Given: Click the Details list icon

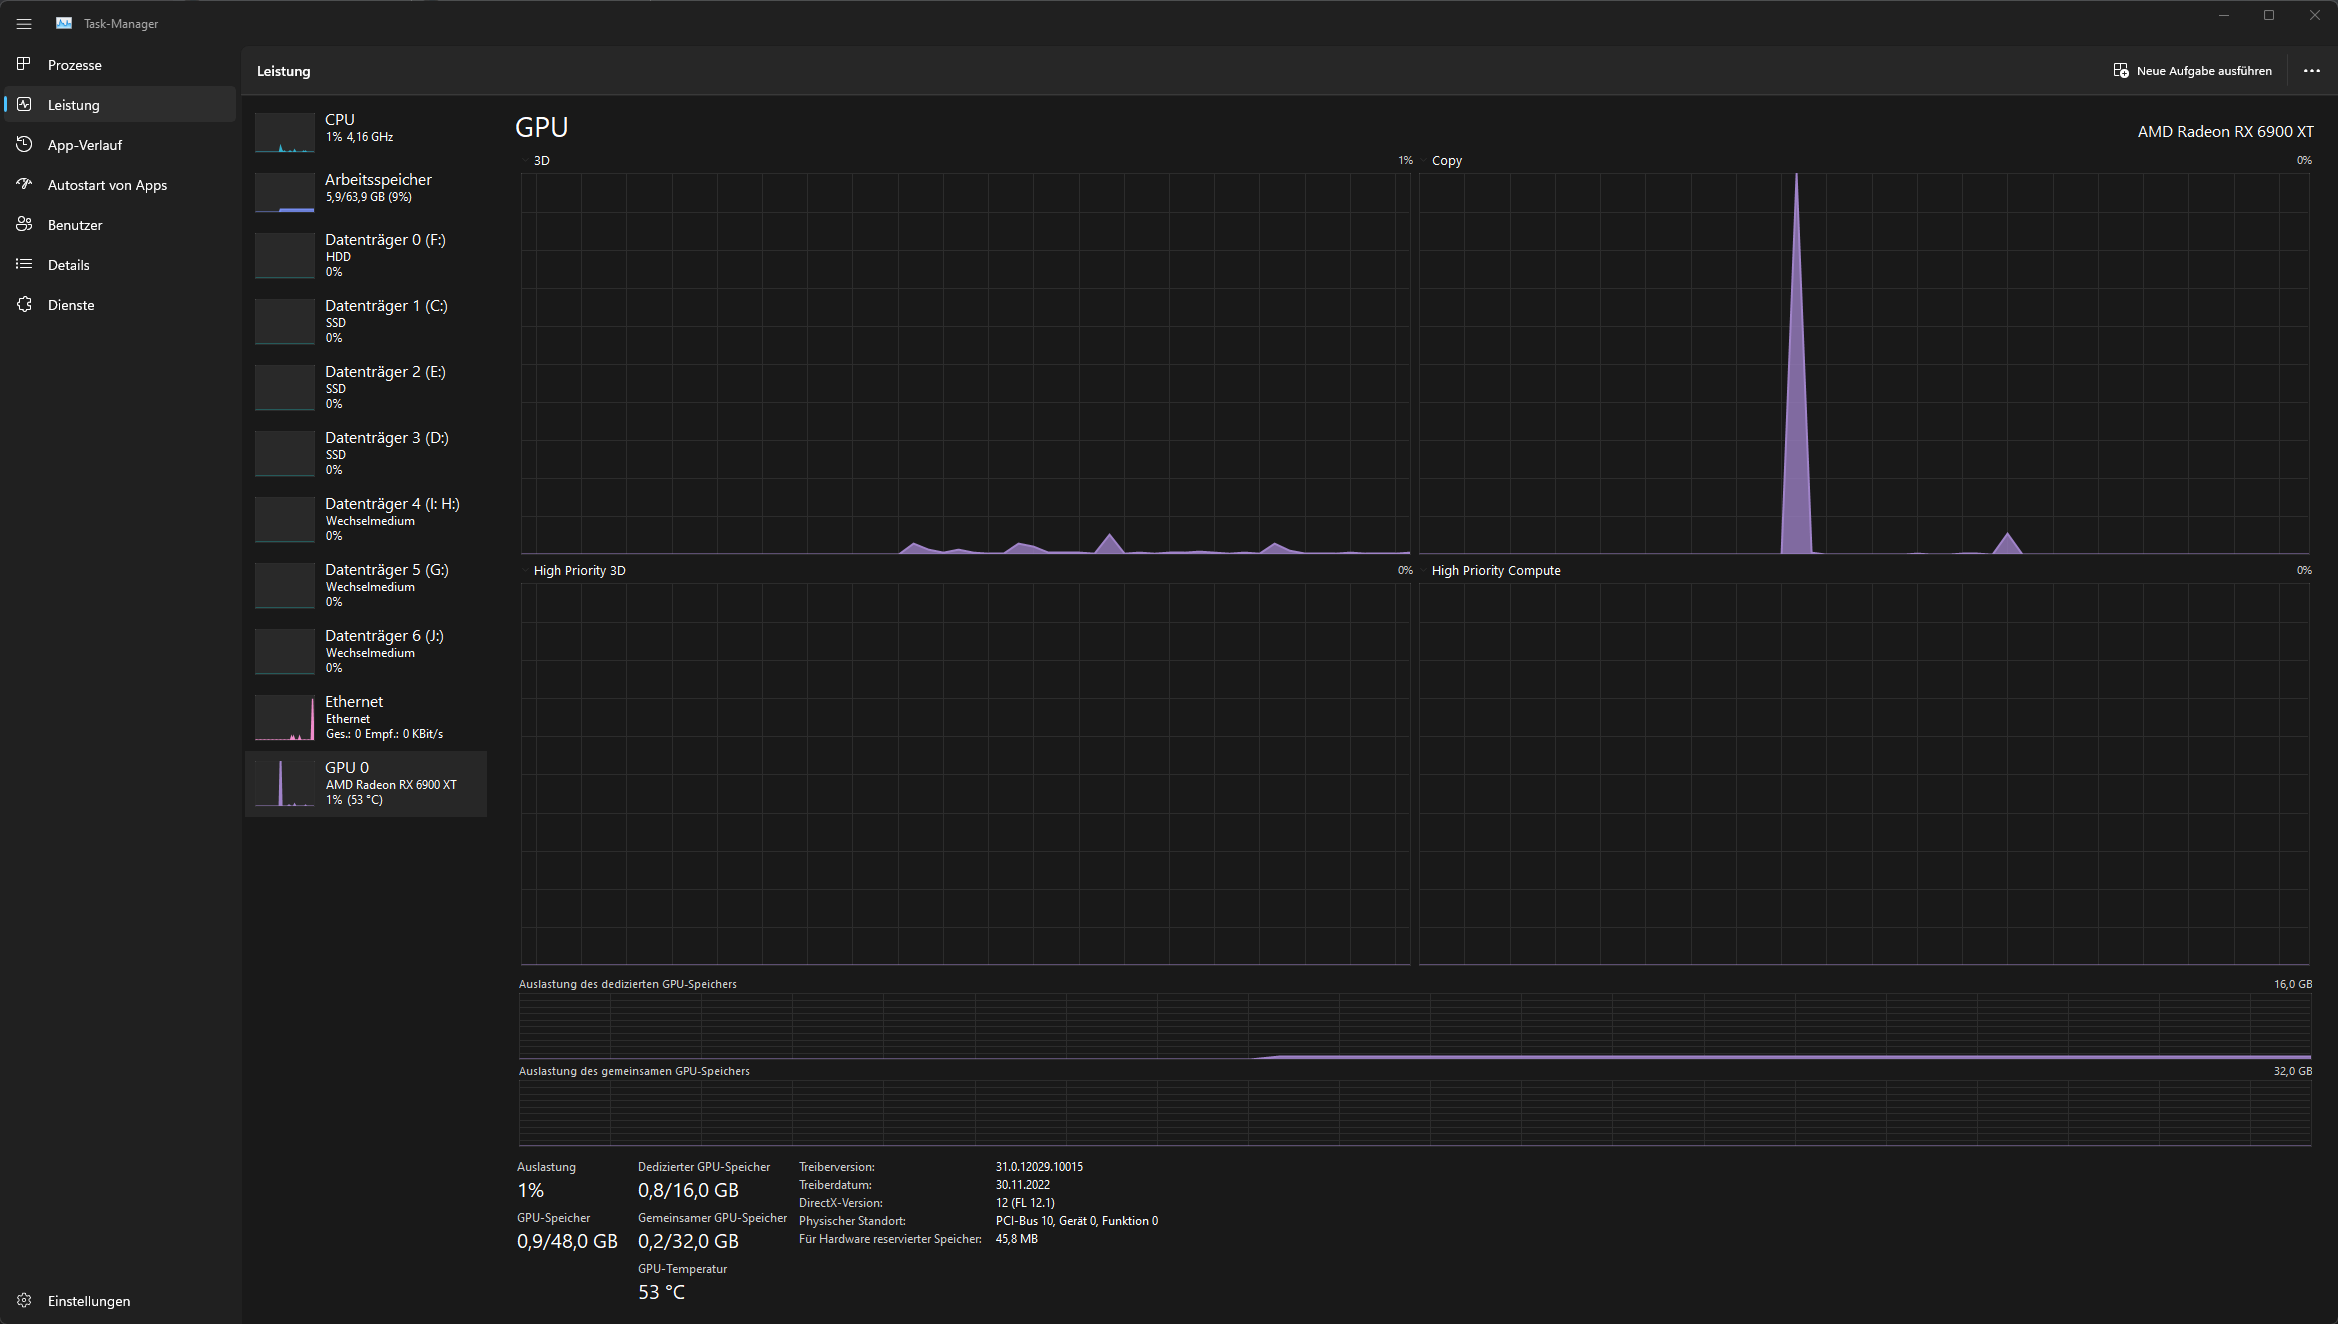Looking at the screenshot, I should pos(24,264).
